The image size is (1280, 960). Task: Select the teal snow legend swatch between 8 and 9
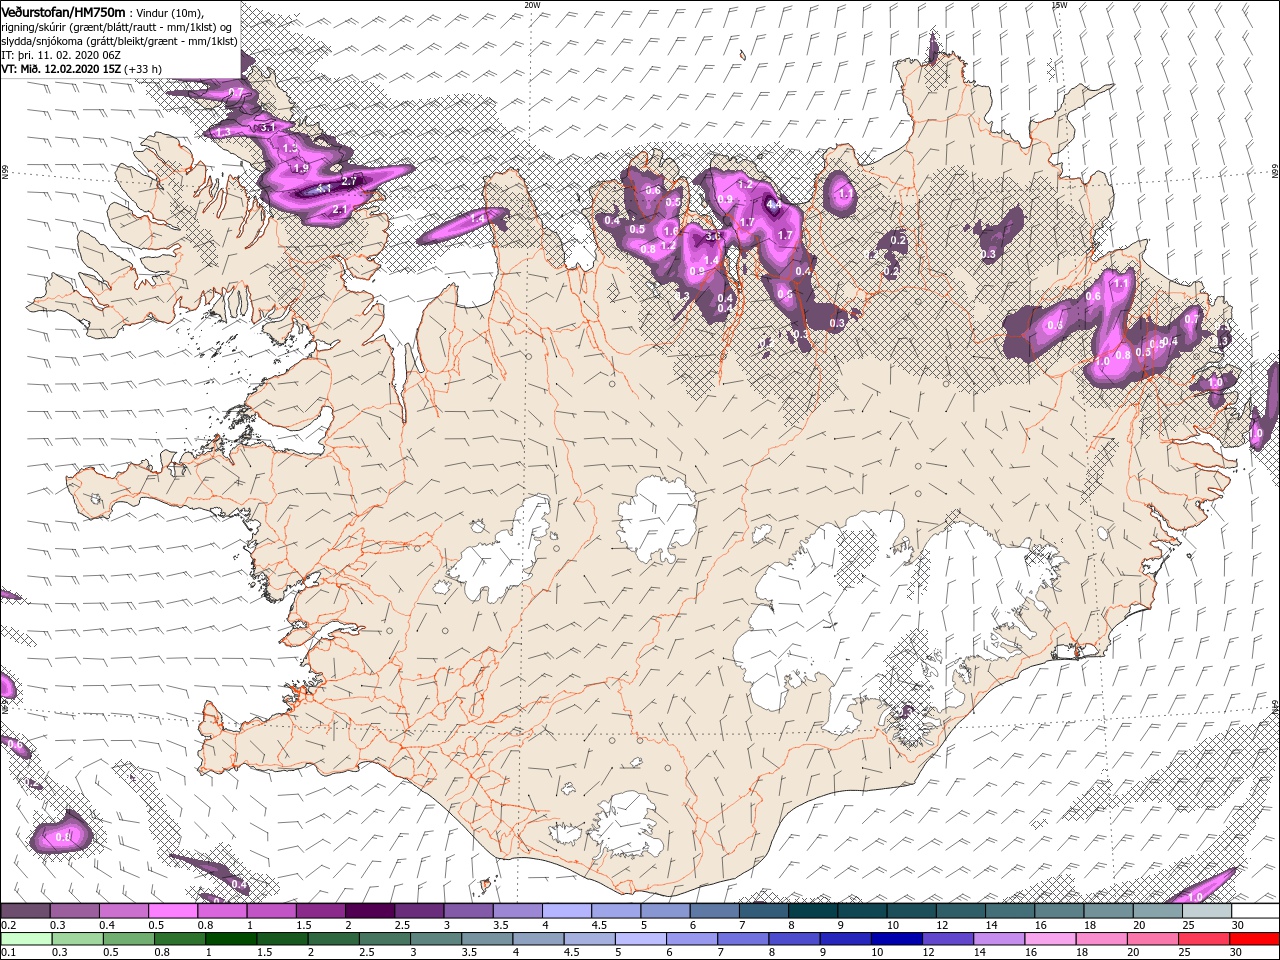(x=813, y=911)
